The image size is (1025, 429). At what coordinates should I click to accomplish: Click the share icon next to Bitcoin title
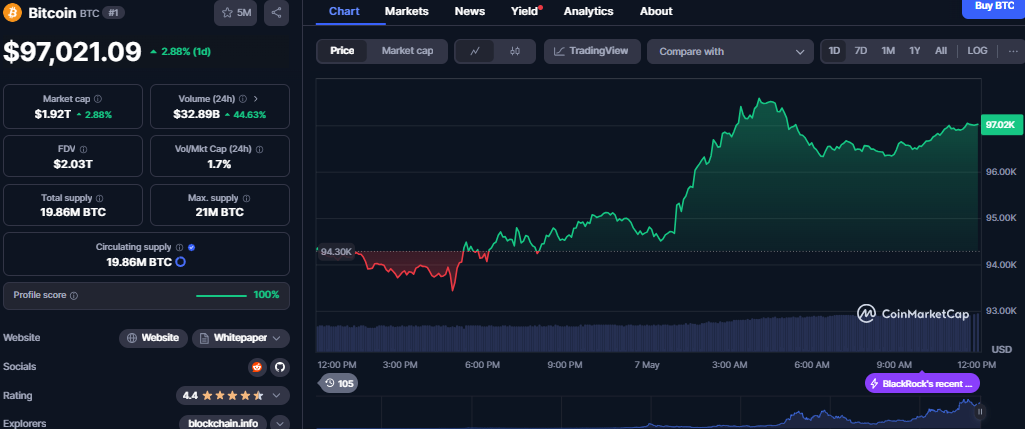pos(276,13)
